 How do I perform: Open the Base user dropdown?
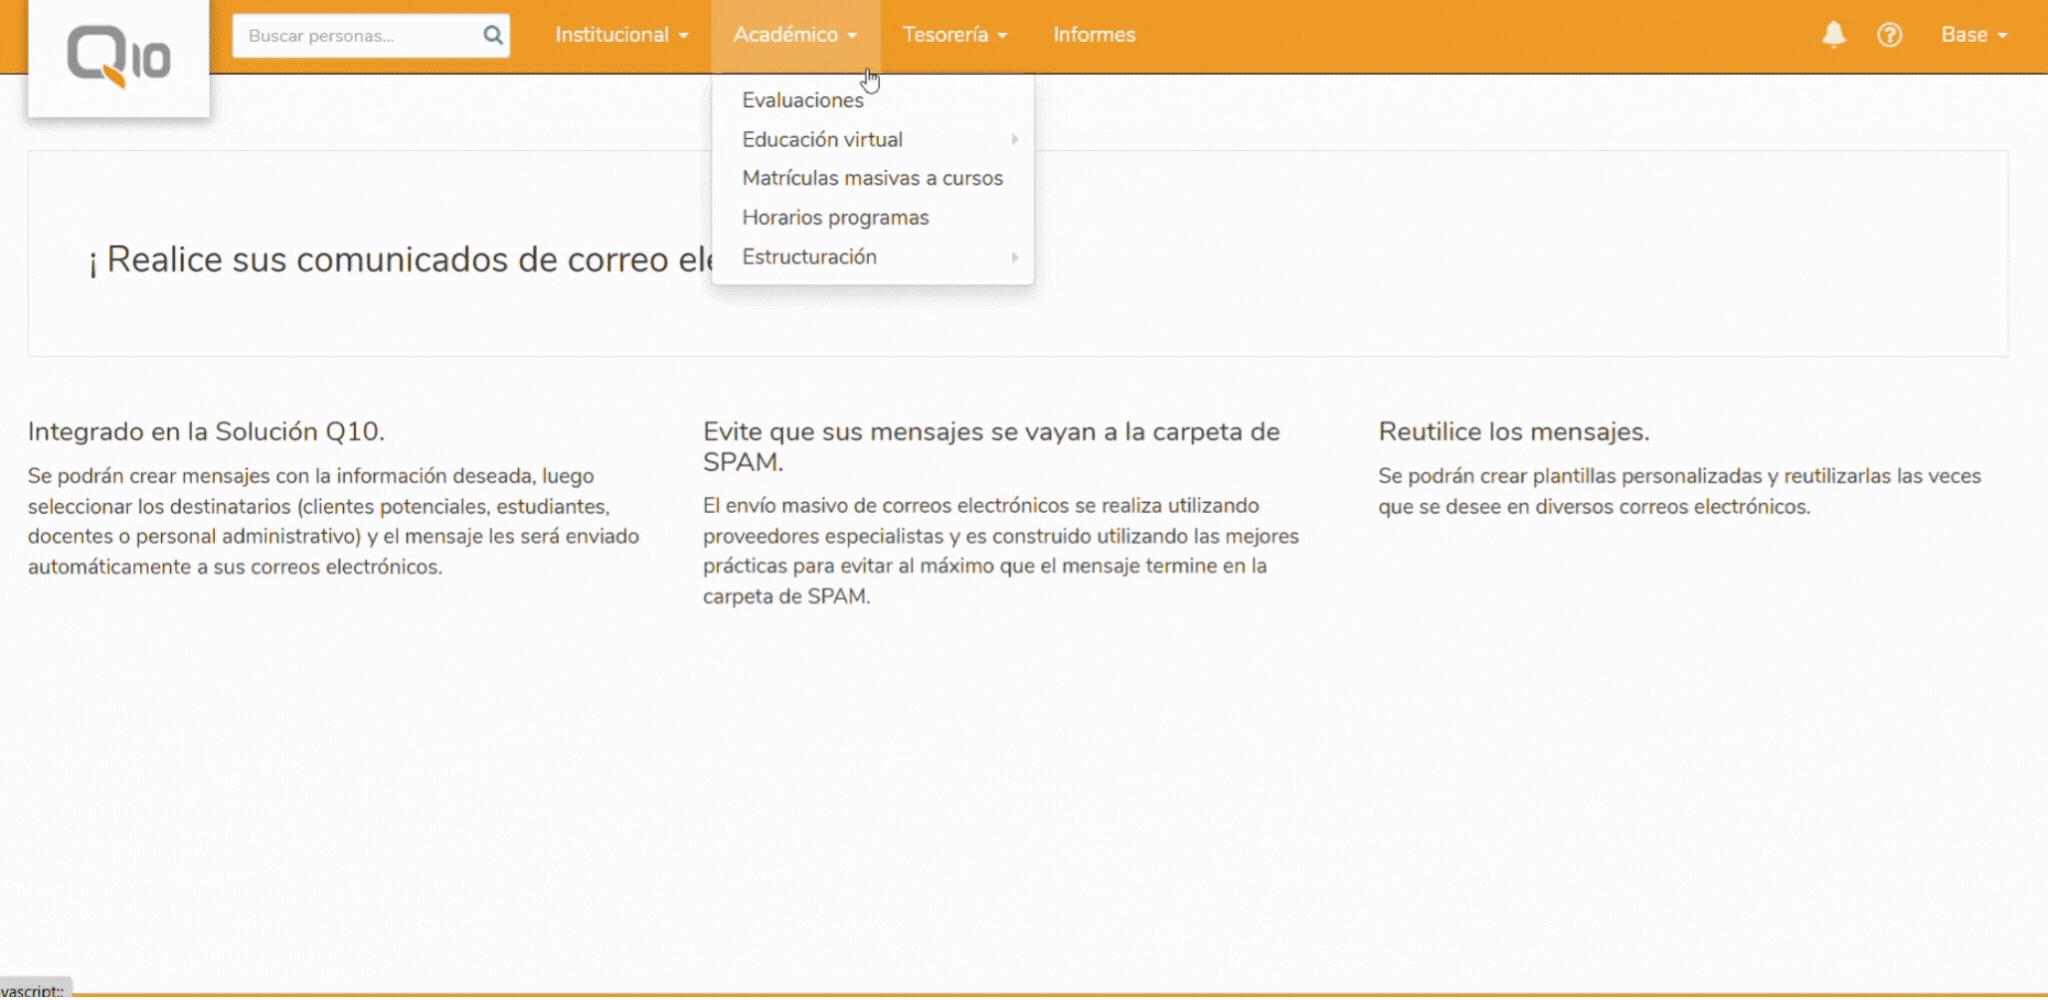(x=1973, y=35)
